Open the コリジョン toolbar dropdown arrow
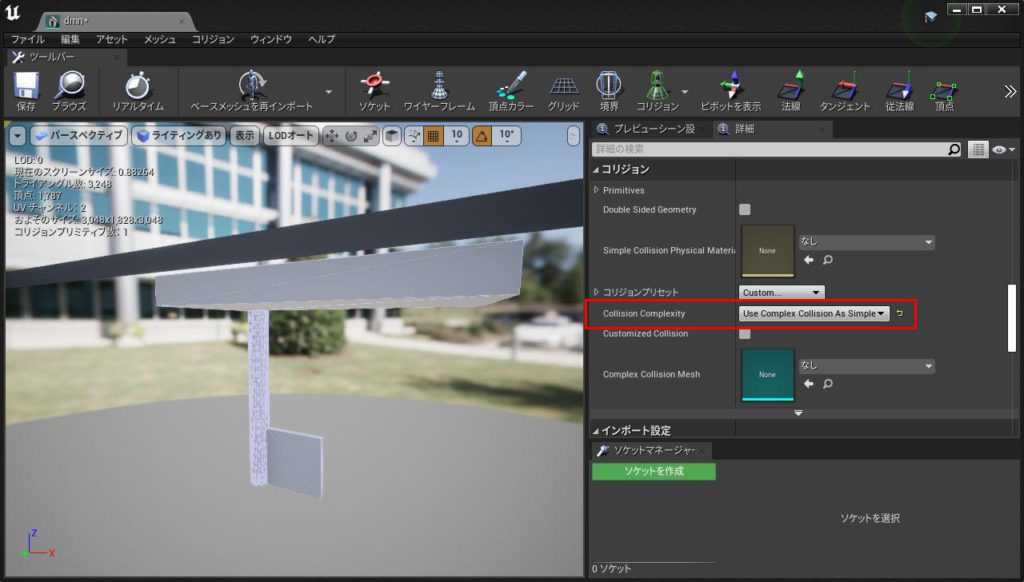The image size is (1024, 582). coord(684,91)
